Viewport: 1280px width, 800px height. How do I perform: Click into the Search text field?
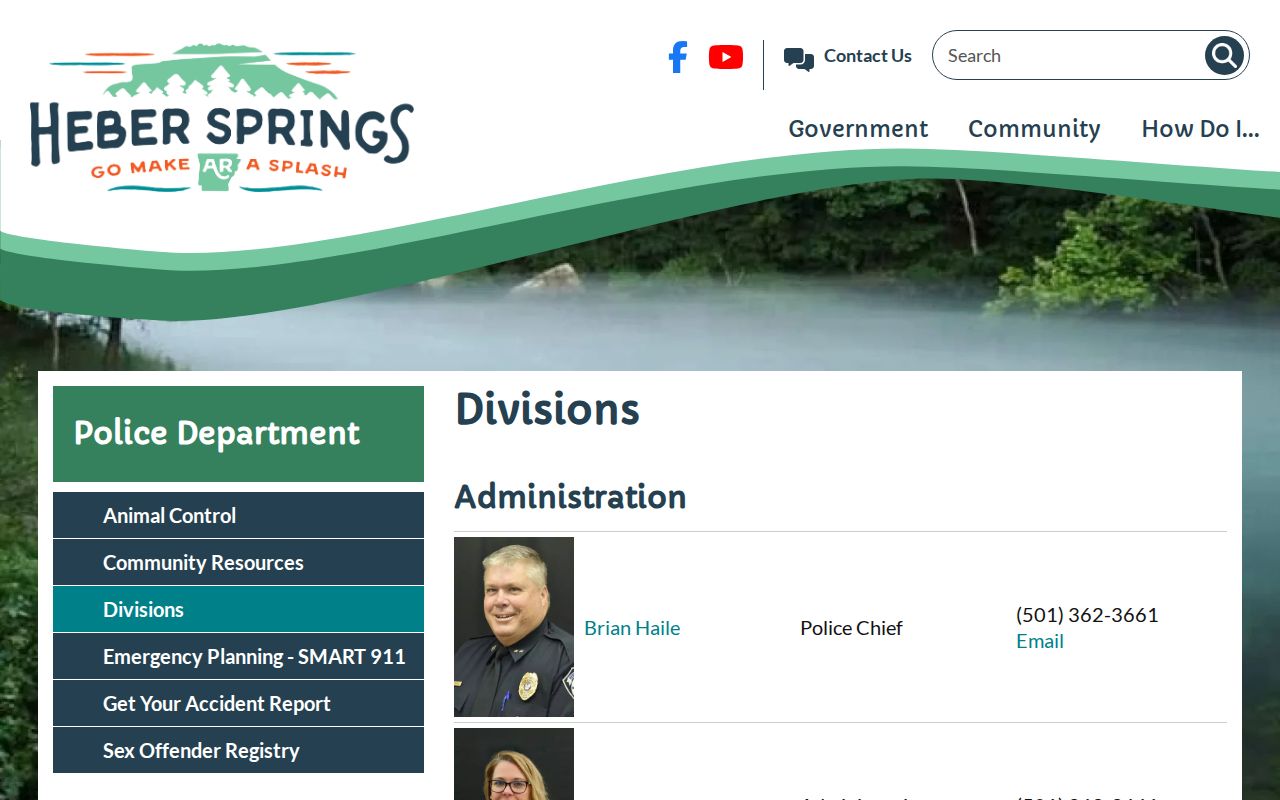click(x=1068, y=56)
